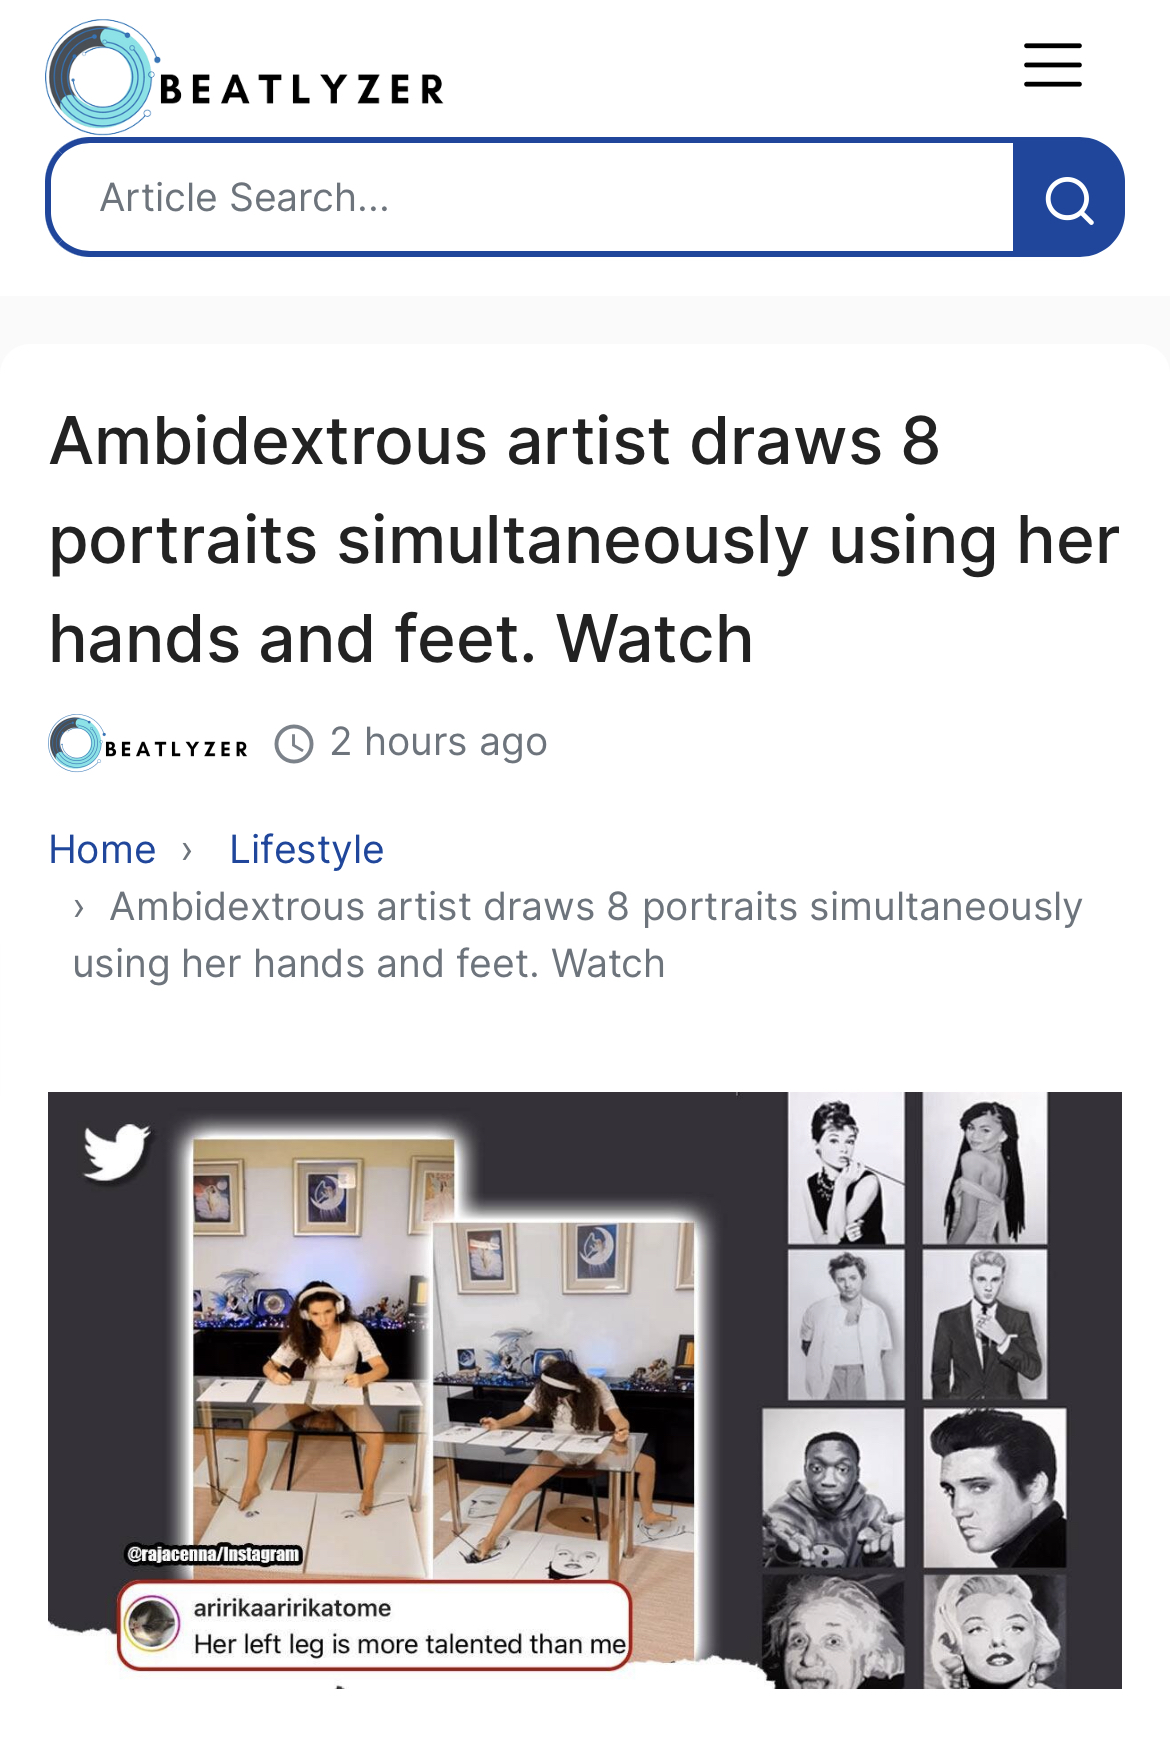
Task: Click the Beatlyzer author logo
Action: (x=148, y=744)
